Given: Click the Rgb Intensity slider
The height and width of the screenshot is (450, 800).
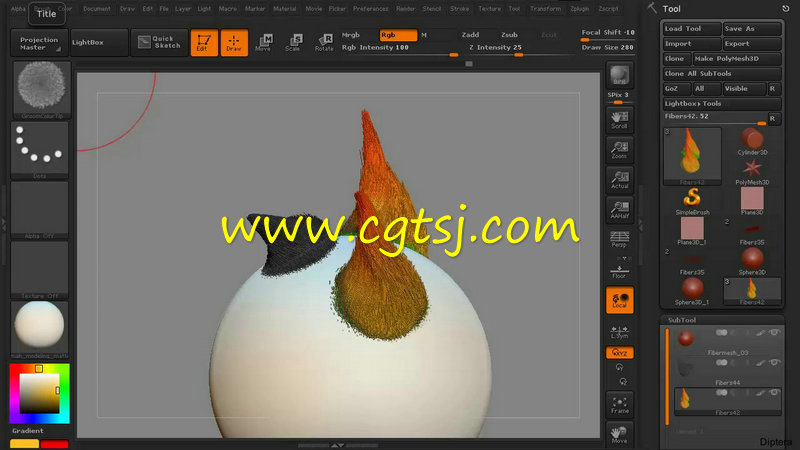Looking at the screenshot, I should pos(399,49).
